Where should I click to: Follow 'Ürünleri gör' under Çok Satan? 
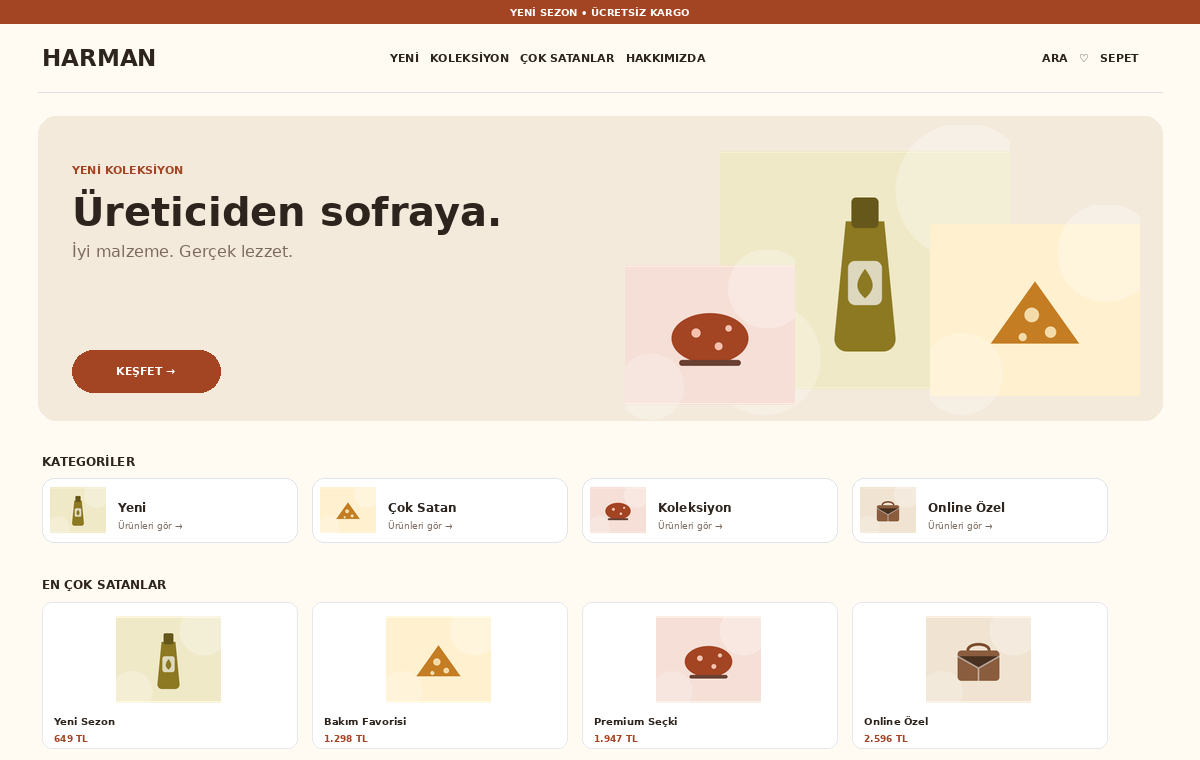420,526
